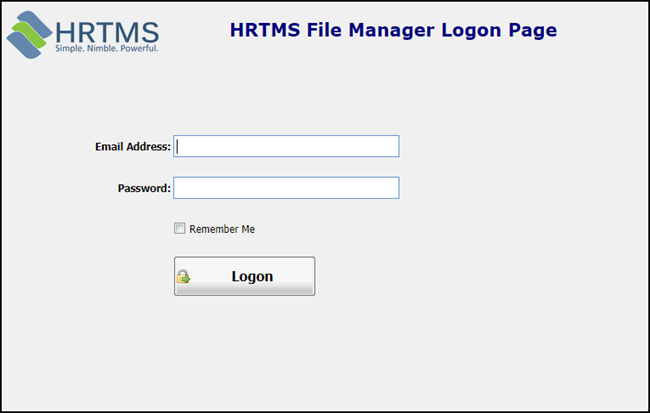Click the Password label
The height and width of the screenshot is (413, 650).
point(144,188)
